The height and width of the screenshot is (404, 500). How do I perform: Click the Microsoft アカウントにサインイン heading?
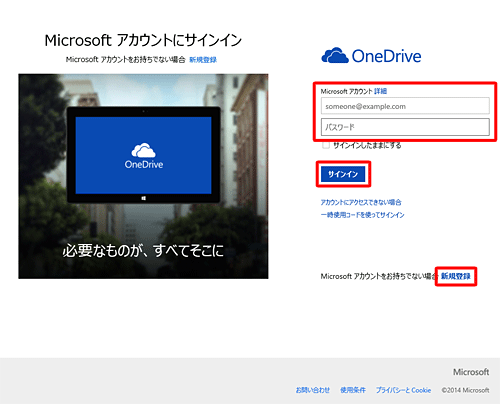(x=143, y=40)
